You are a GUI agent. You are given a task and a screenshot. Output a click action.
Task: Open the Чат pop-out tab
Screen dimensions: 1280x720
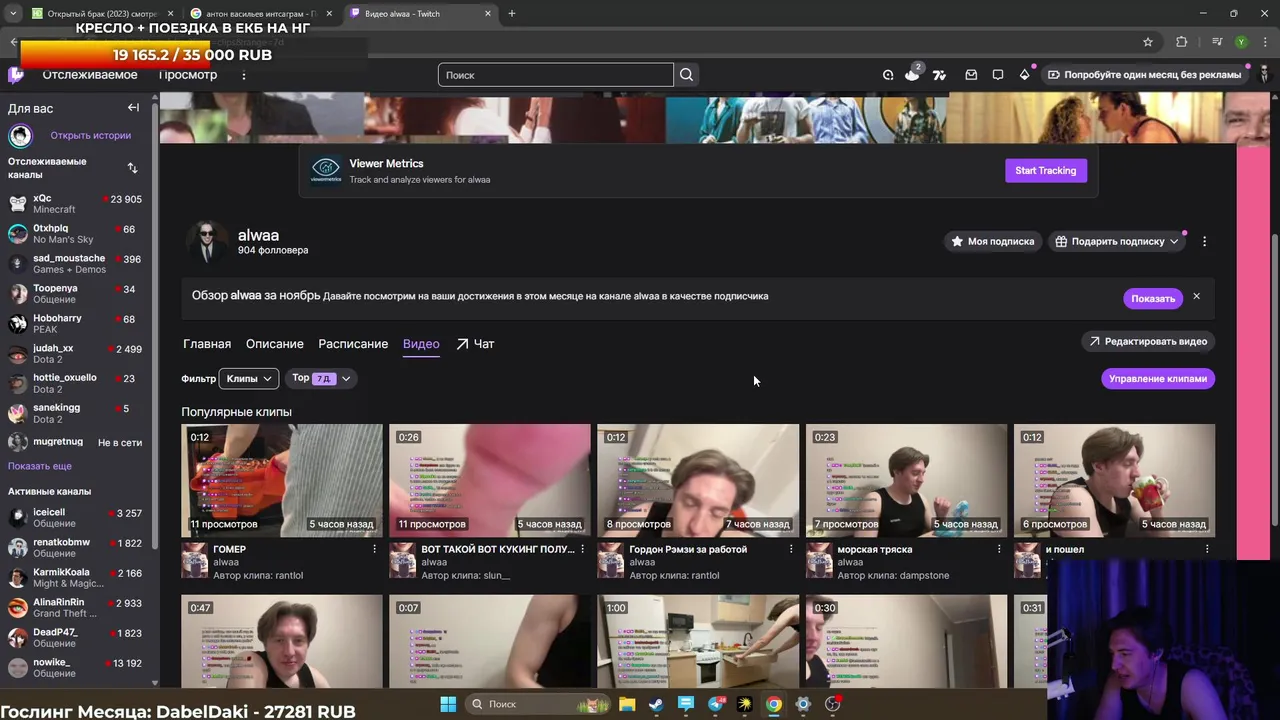click(475, 344)
